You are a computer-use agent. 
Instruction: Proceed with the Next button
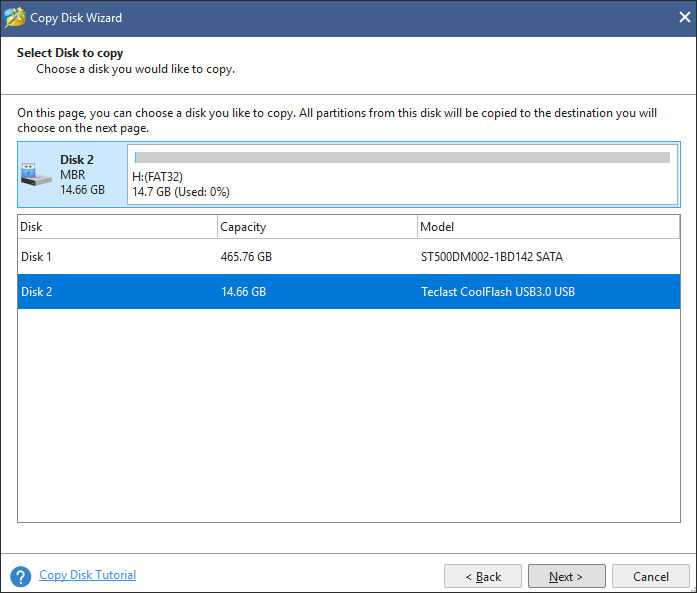coord(566,576)
